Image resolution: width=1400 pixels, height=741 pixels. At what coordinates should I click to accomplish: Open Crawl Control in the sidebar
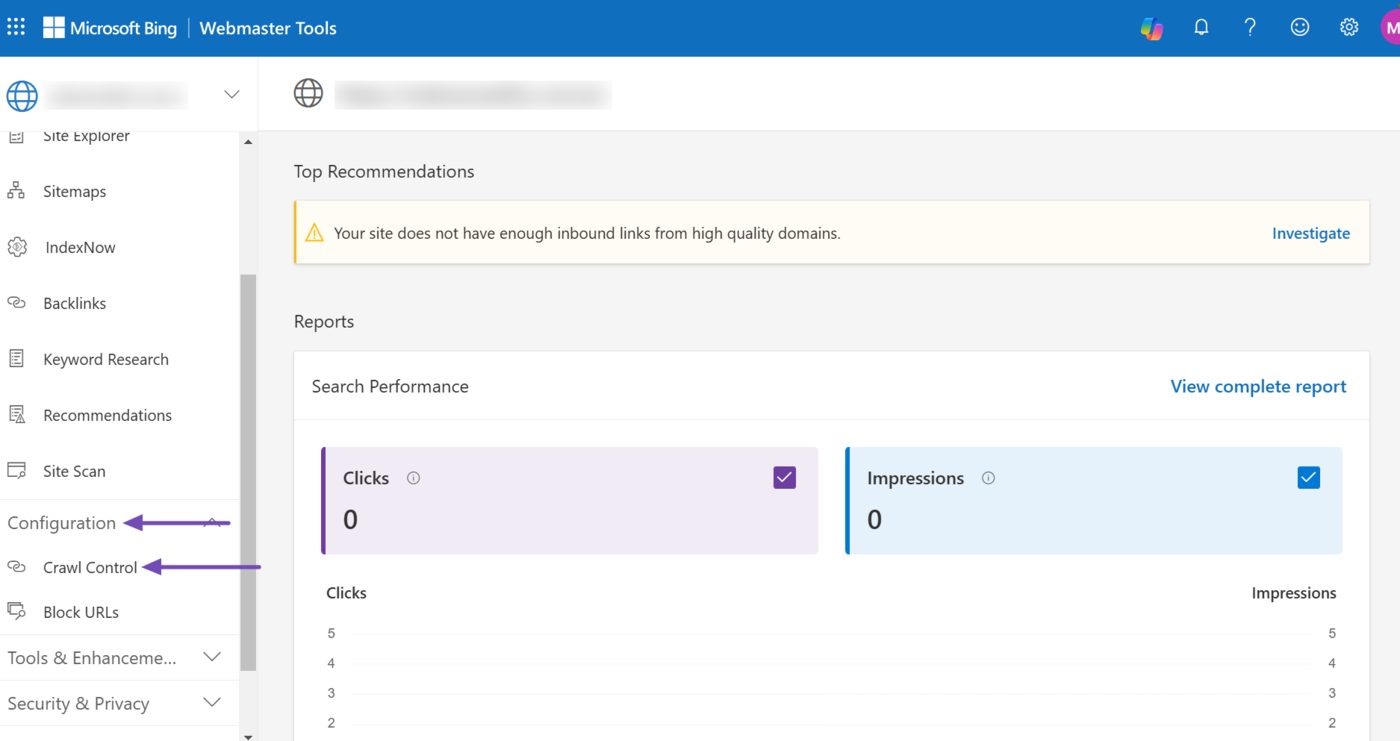tap(90, 567)
